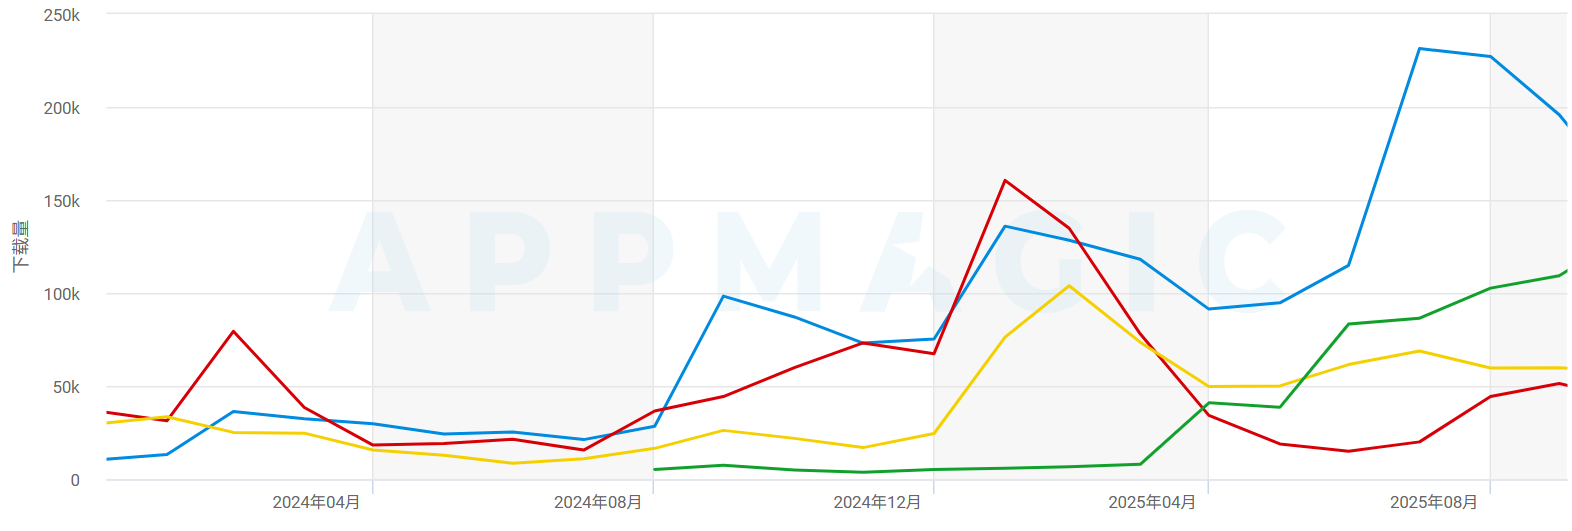Click the red line's lowest dip in 2025
This screenshot has height=531, width=1572.
[1348, 451]
